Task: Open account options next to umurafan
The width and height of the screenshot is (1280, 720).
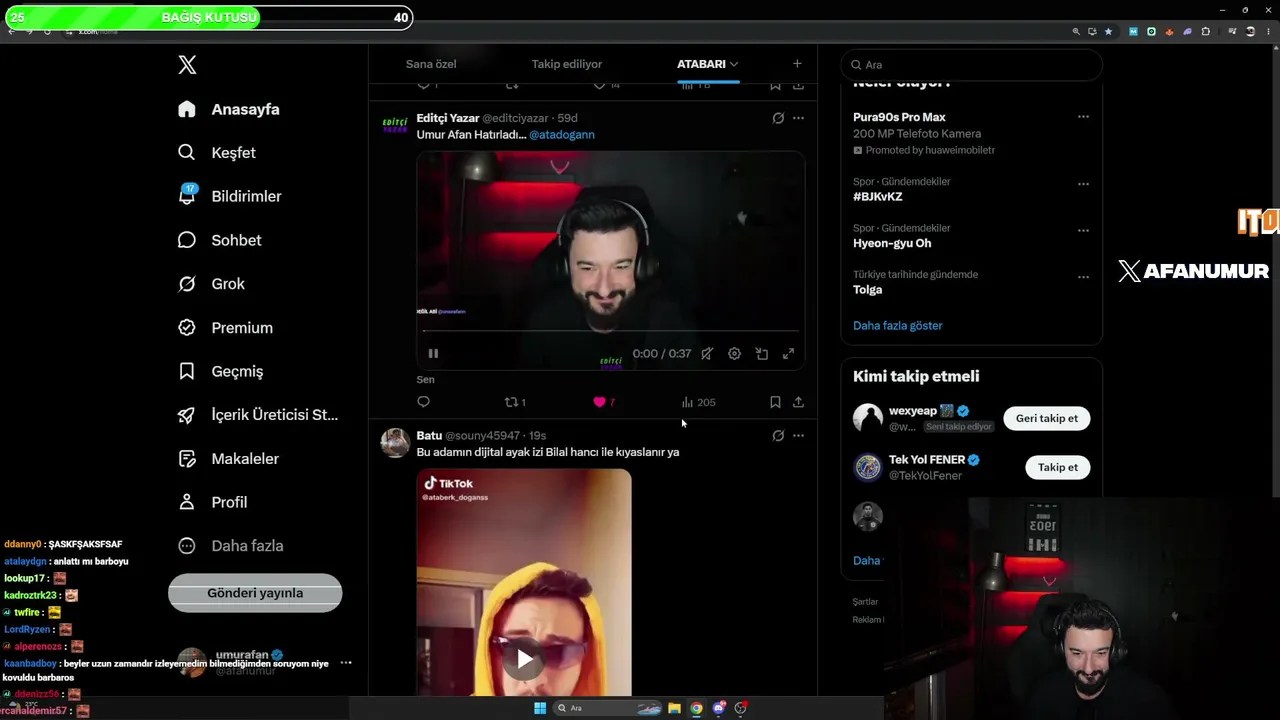Action: (x=346, y=663)
